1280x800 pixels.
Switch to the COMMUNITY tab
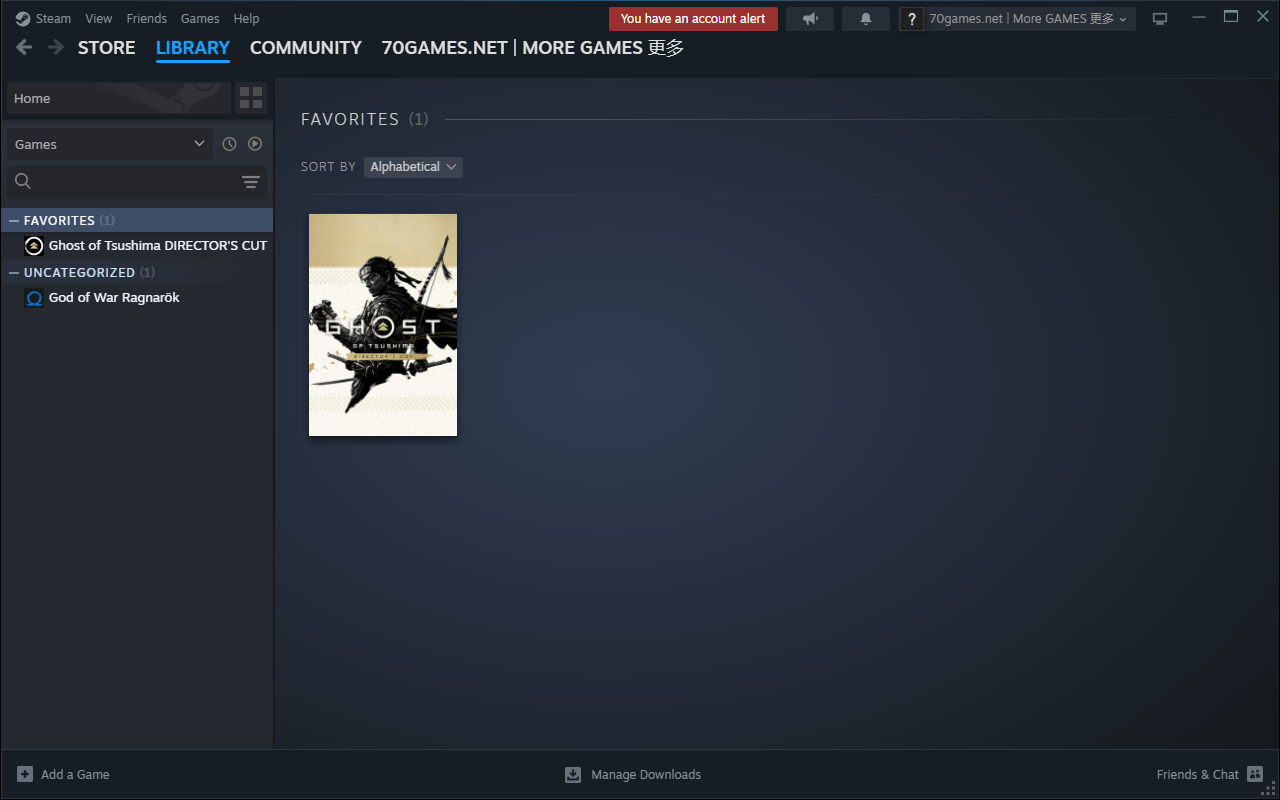point(306,47)
